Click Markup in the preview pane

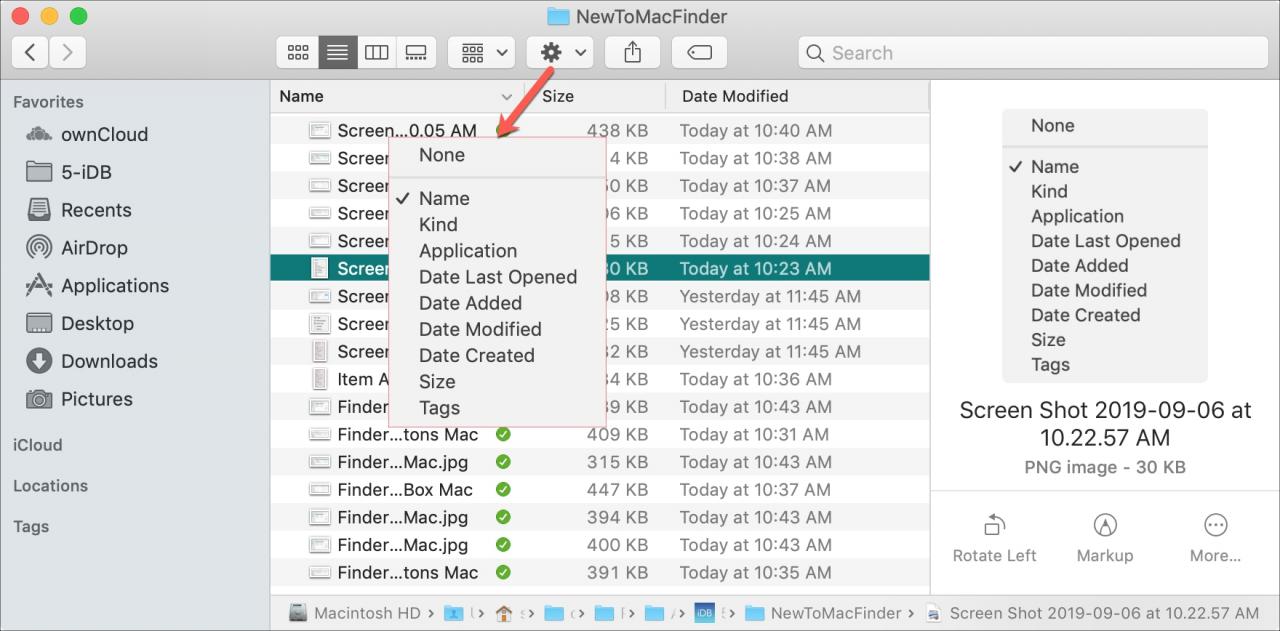[x=1104, y=539]
